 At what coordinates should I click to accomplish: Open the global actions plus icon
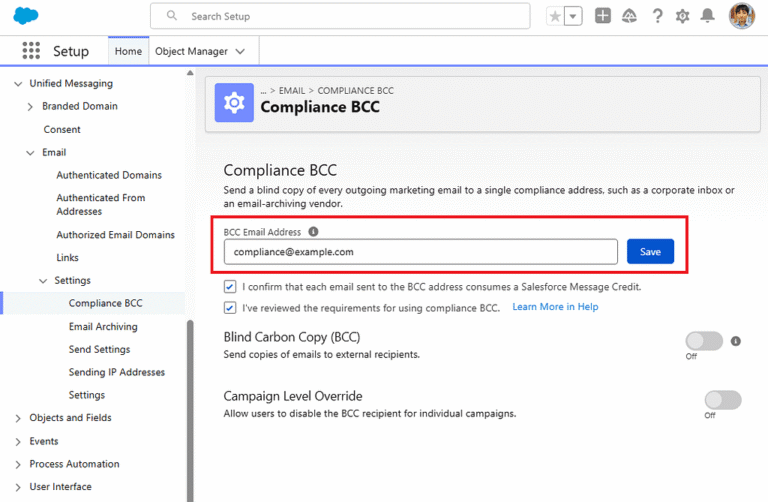602,16
